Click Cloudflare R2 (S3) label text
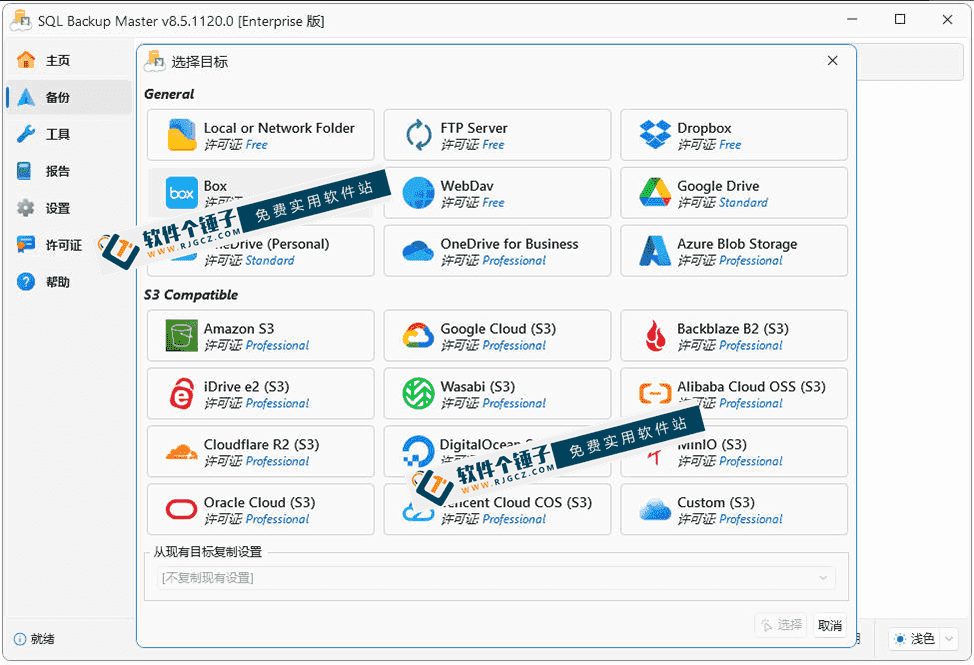 point(261,445)
